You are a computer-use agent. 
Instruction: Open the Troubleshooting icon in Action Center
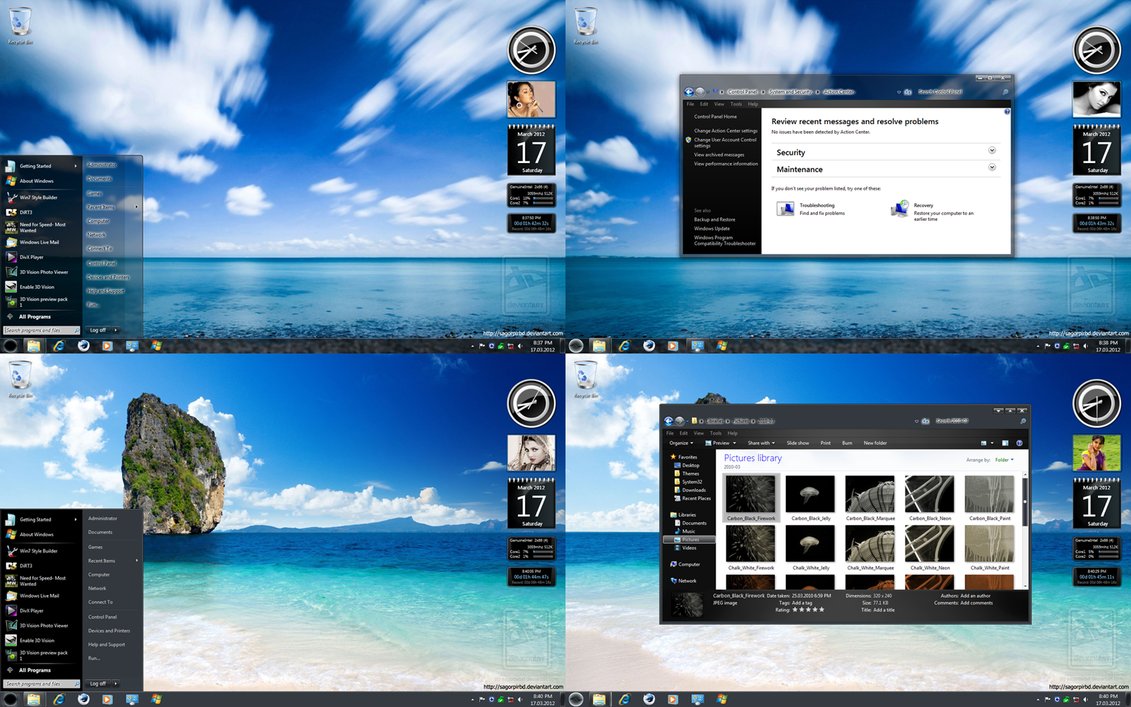click(786, 208)
